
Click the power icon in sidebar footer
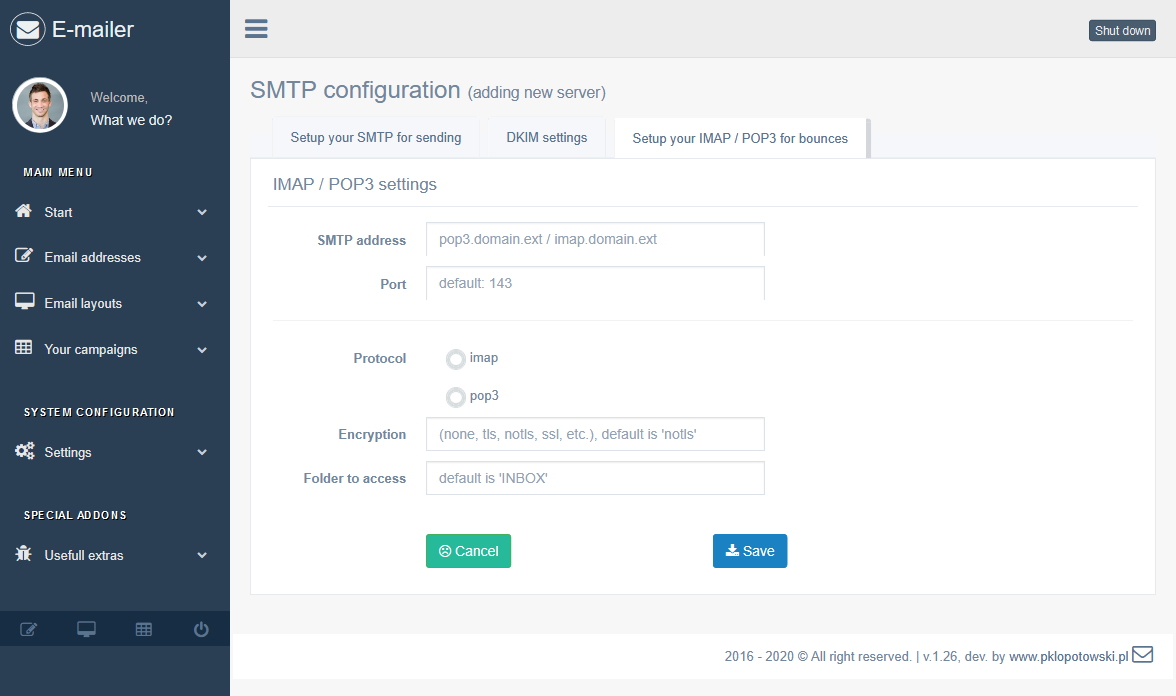[x=201, y=629]
